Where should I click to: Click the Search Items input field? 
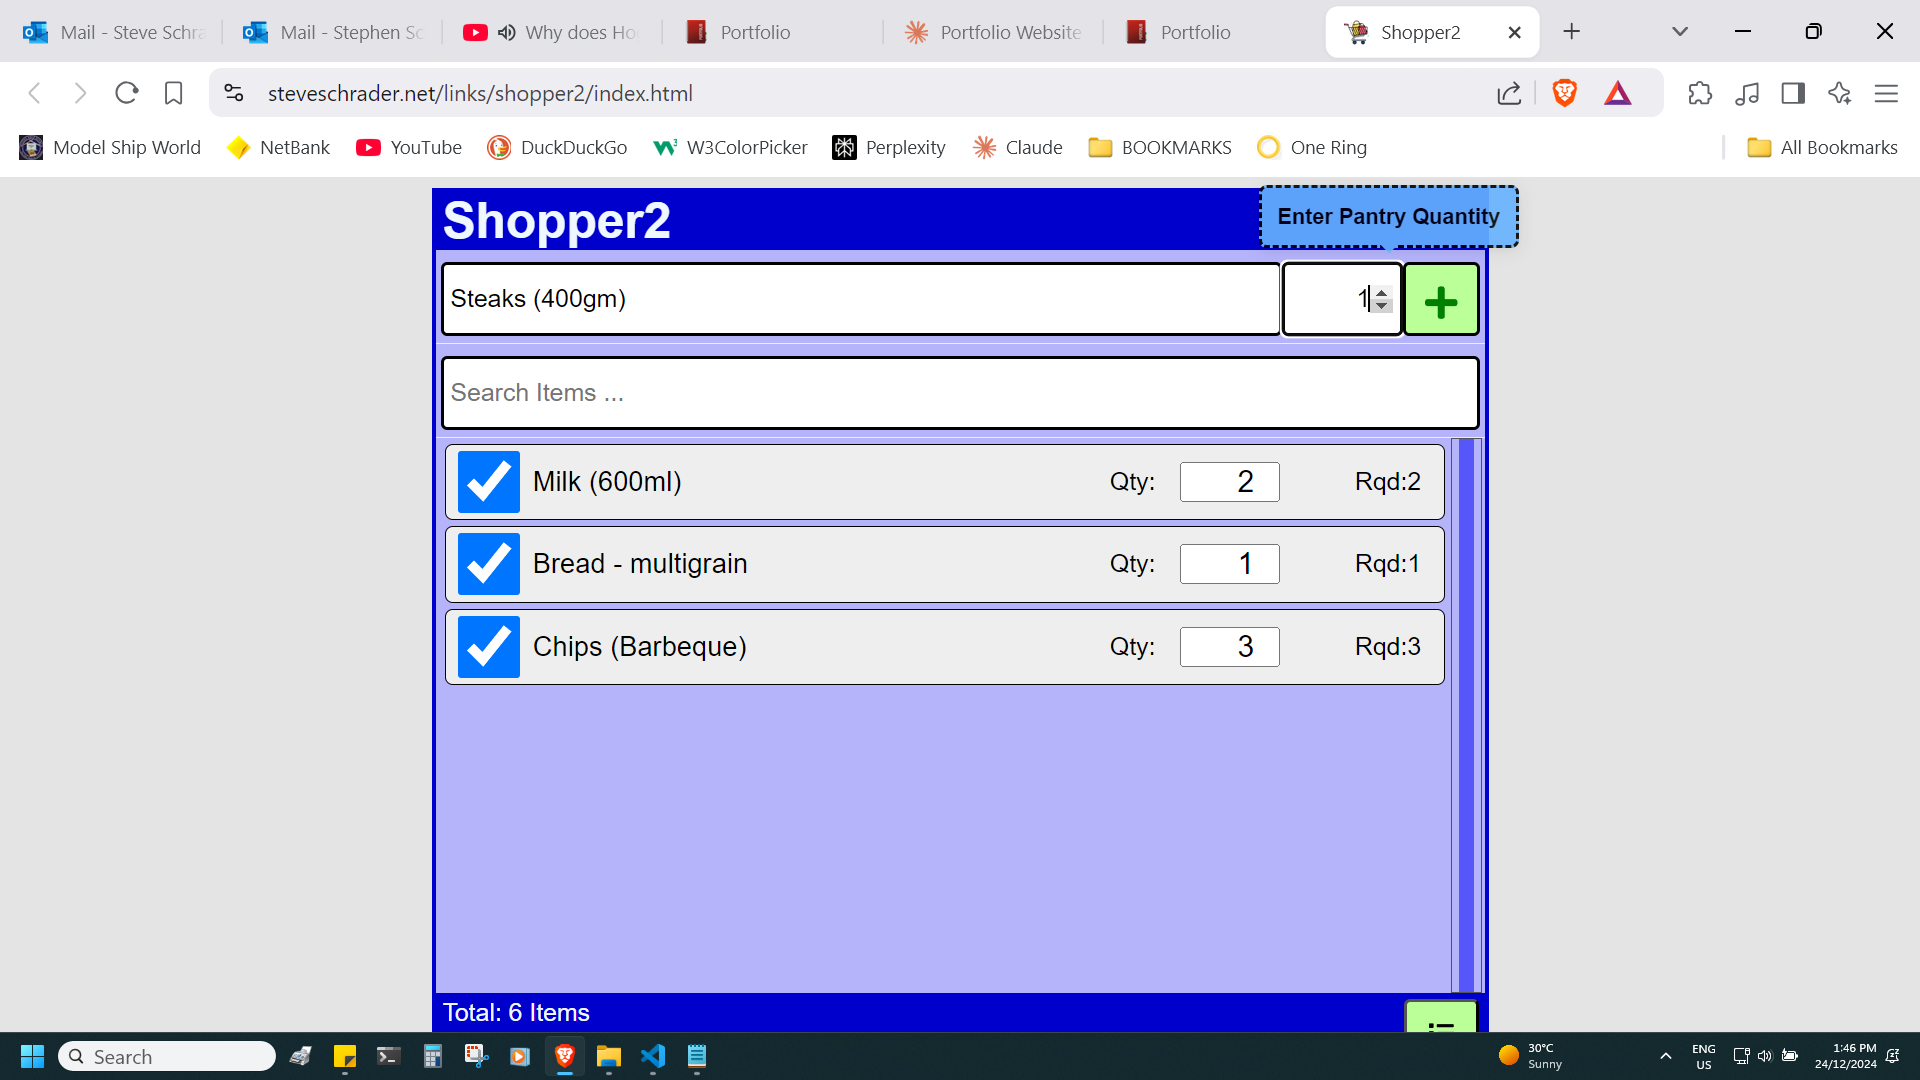tap(960, 392)
